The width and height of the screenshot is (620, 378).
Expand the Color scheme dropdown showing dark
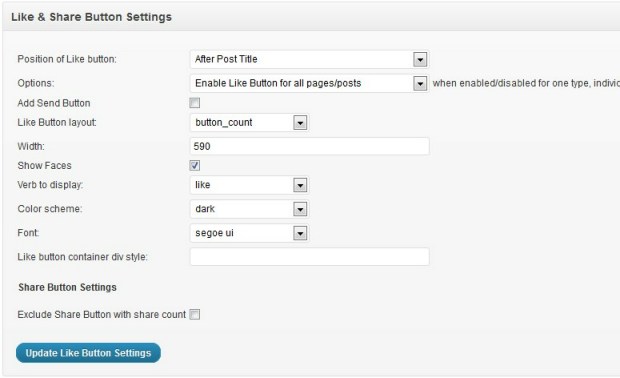[249, 209]
